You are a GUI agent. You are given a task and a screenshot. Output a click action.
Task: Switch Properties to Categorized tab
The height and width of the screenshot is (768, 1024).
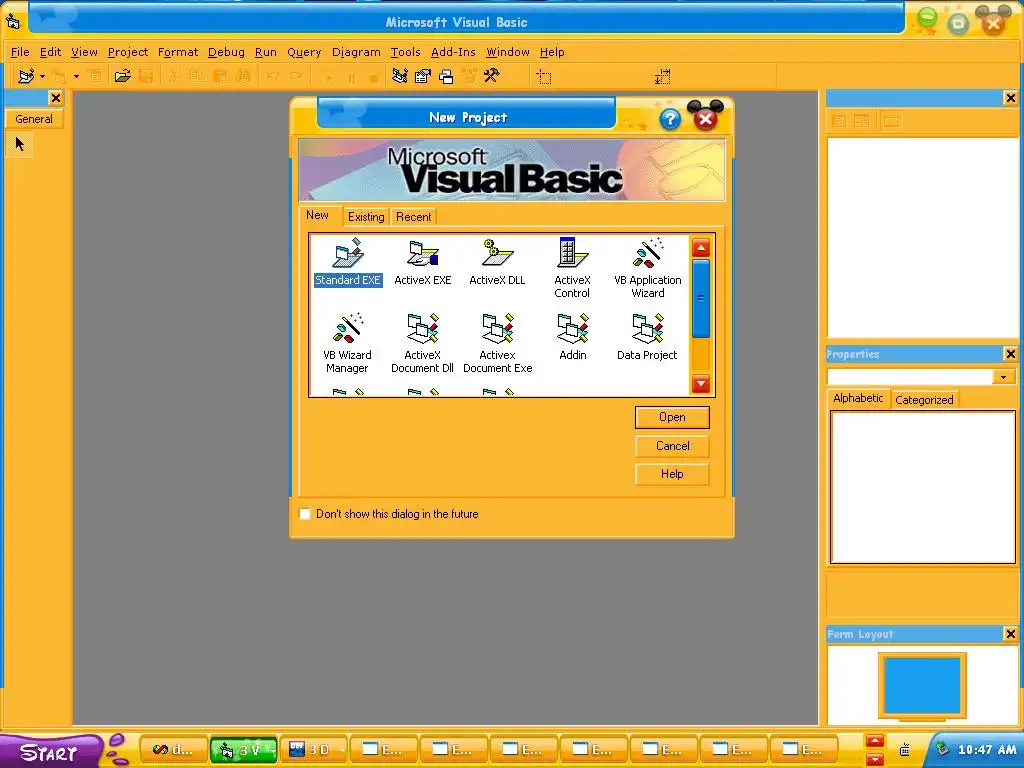[x=924, y=400]
